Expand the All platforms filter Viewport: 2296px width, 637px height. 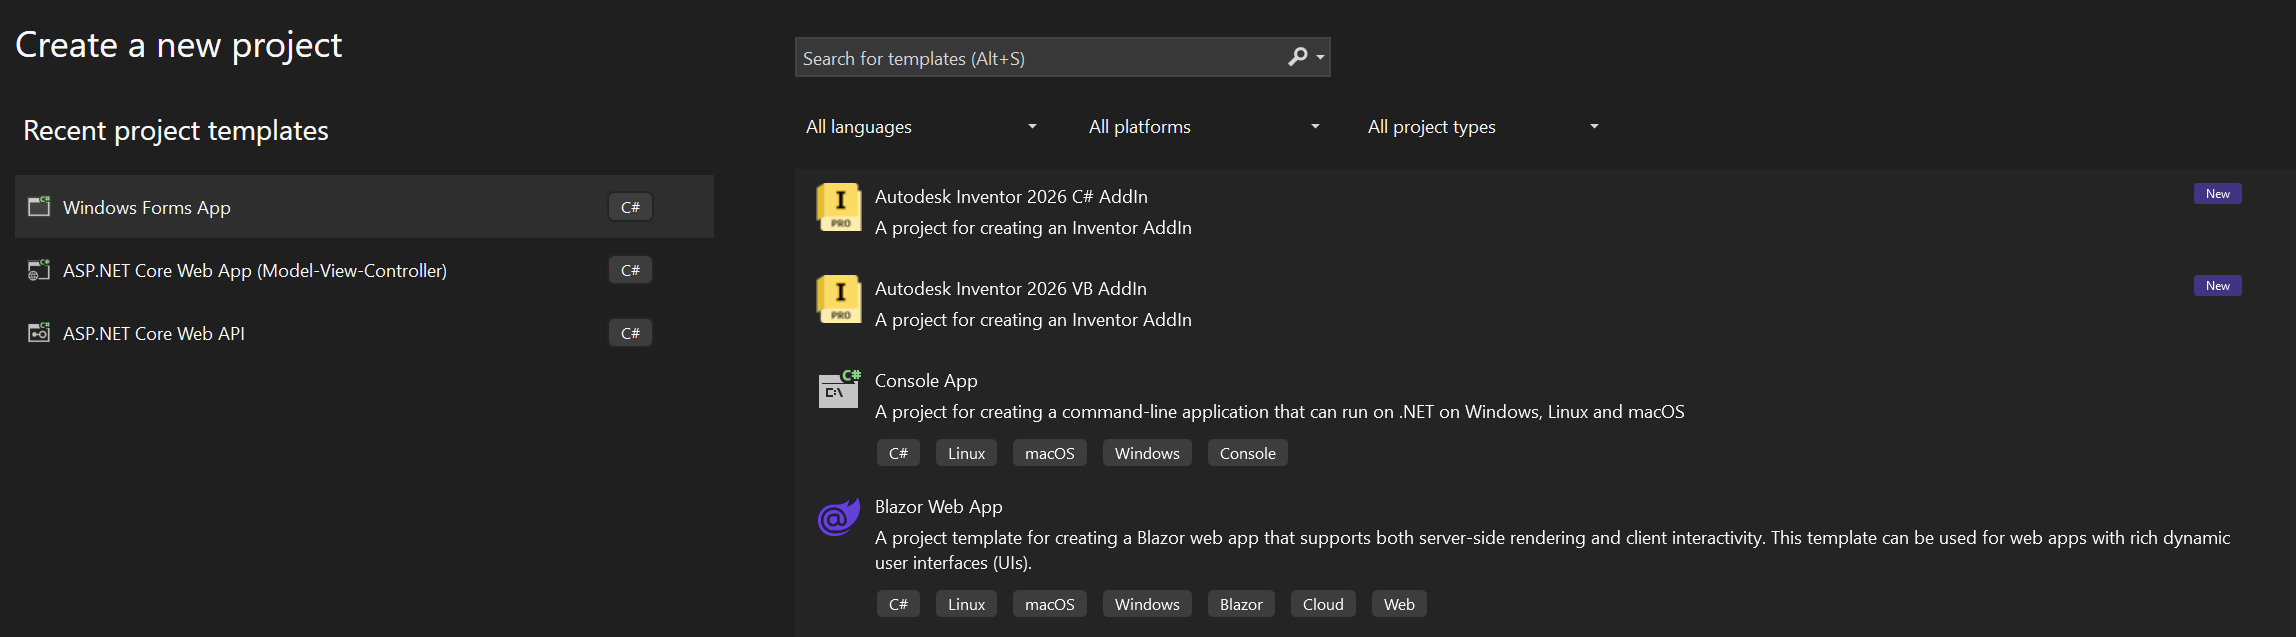coord(1203,127)
